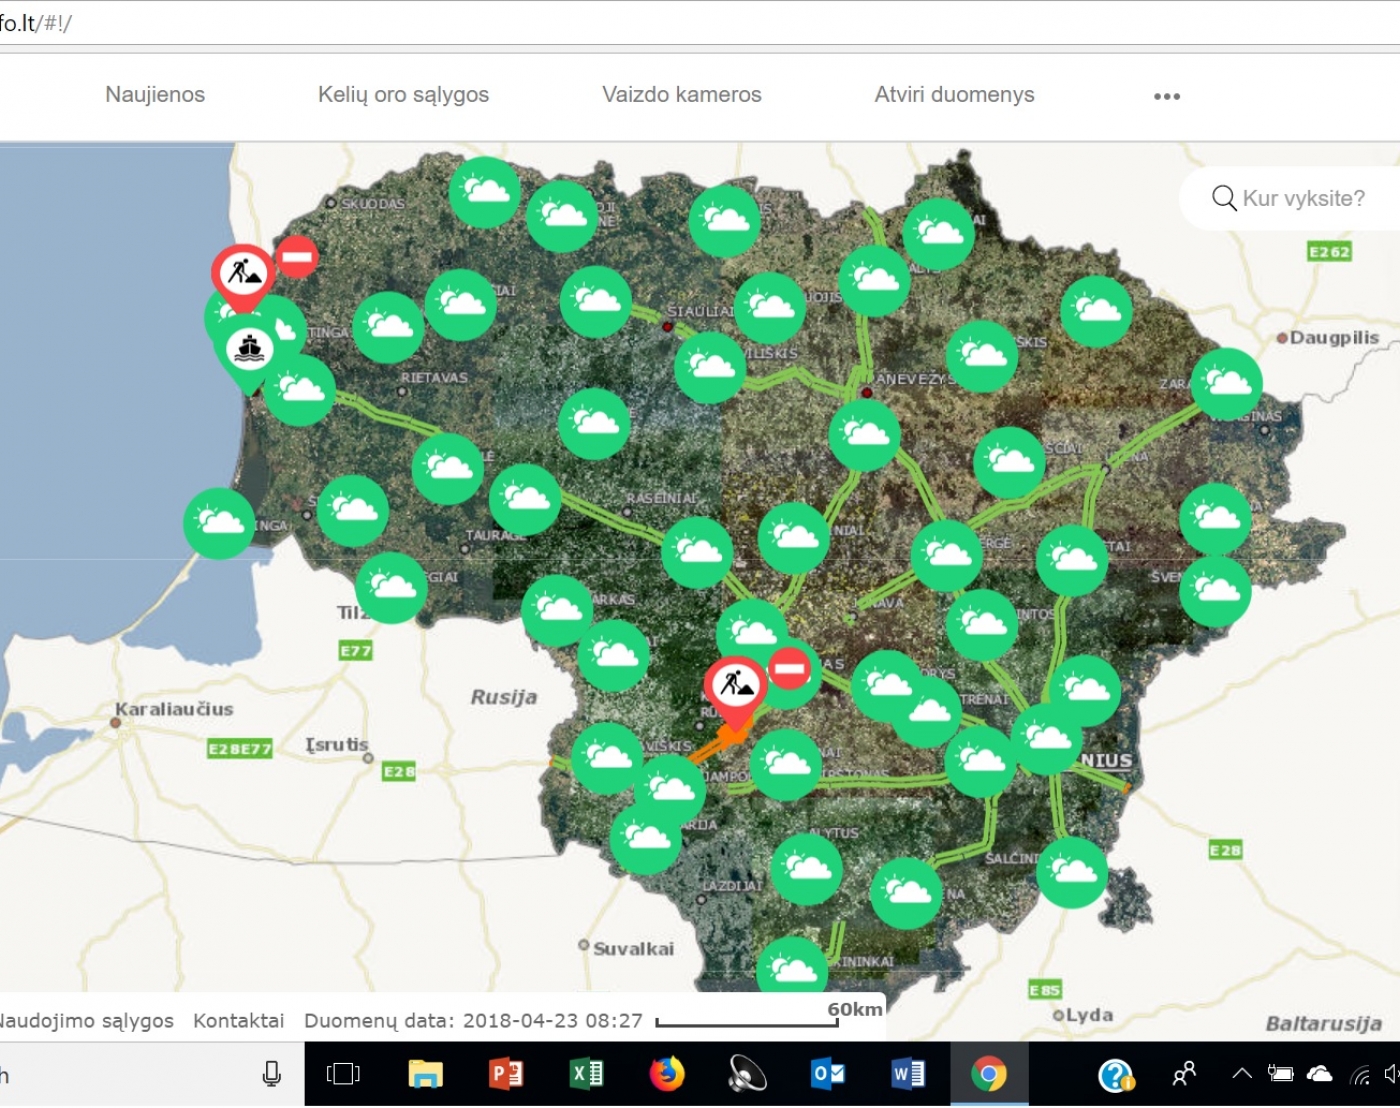Open the OneDrive cloud tray icon
1400x1108 pixels.
tap(1320, 1075)
